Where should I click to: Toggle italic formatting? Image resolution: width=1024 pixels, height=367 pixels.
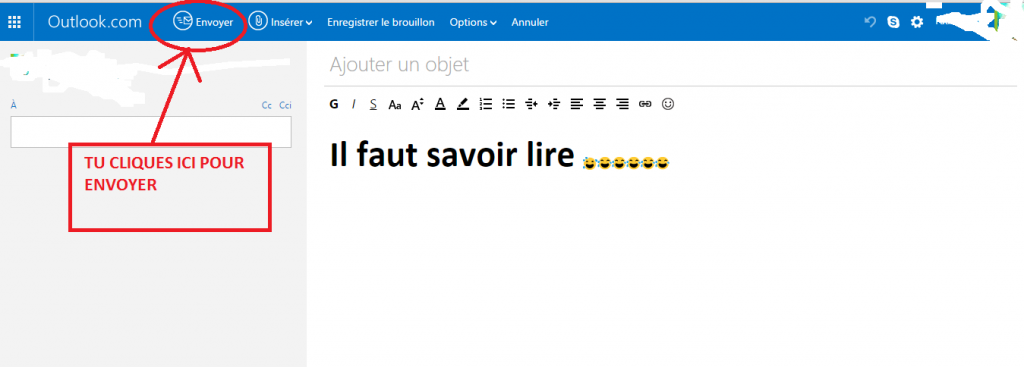(353, 104)
